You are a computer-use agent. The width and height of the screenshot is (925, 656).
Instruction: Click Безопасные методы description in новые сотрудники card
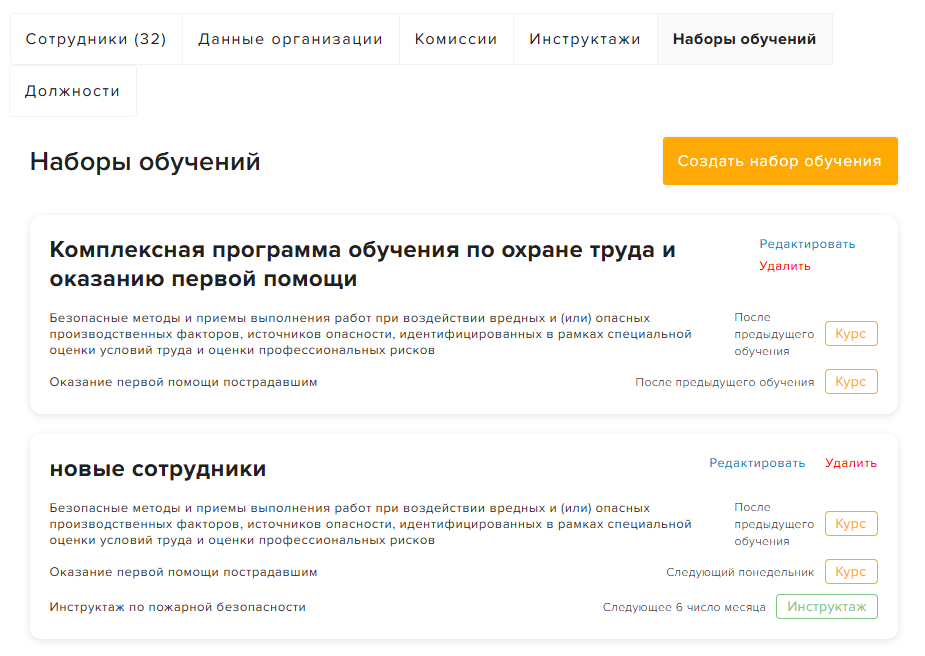(x=370, y=524)
